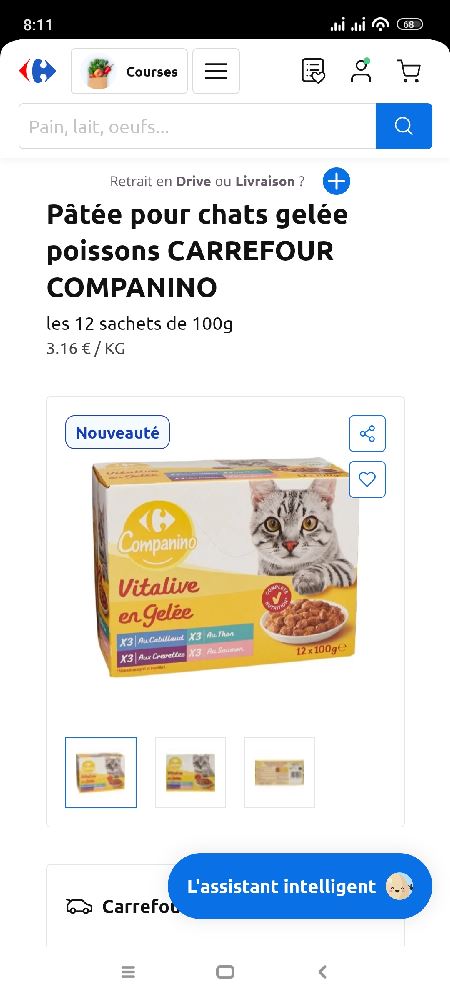
Task: Expand Drive or Livraison plus button
Action: coord(336,181)
